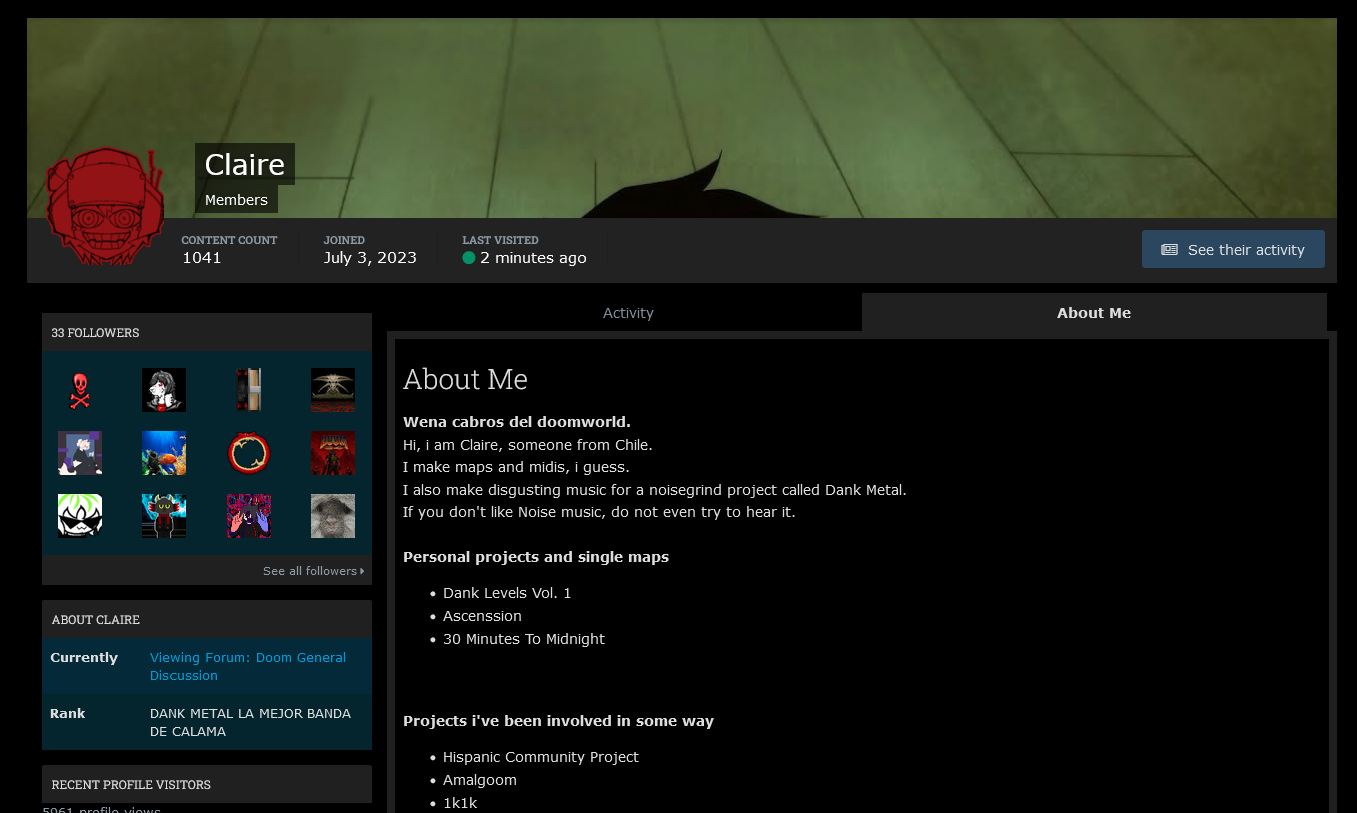Select the About Me tab
1357x813 pixels.
click(x=1094, y=313)
